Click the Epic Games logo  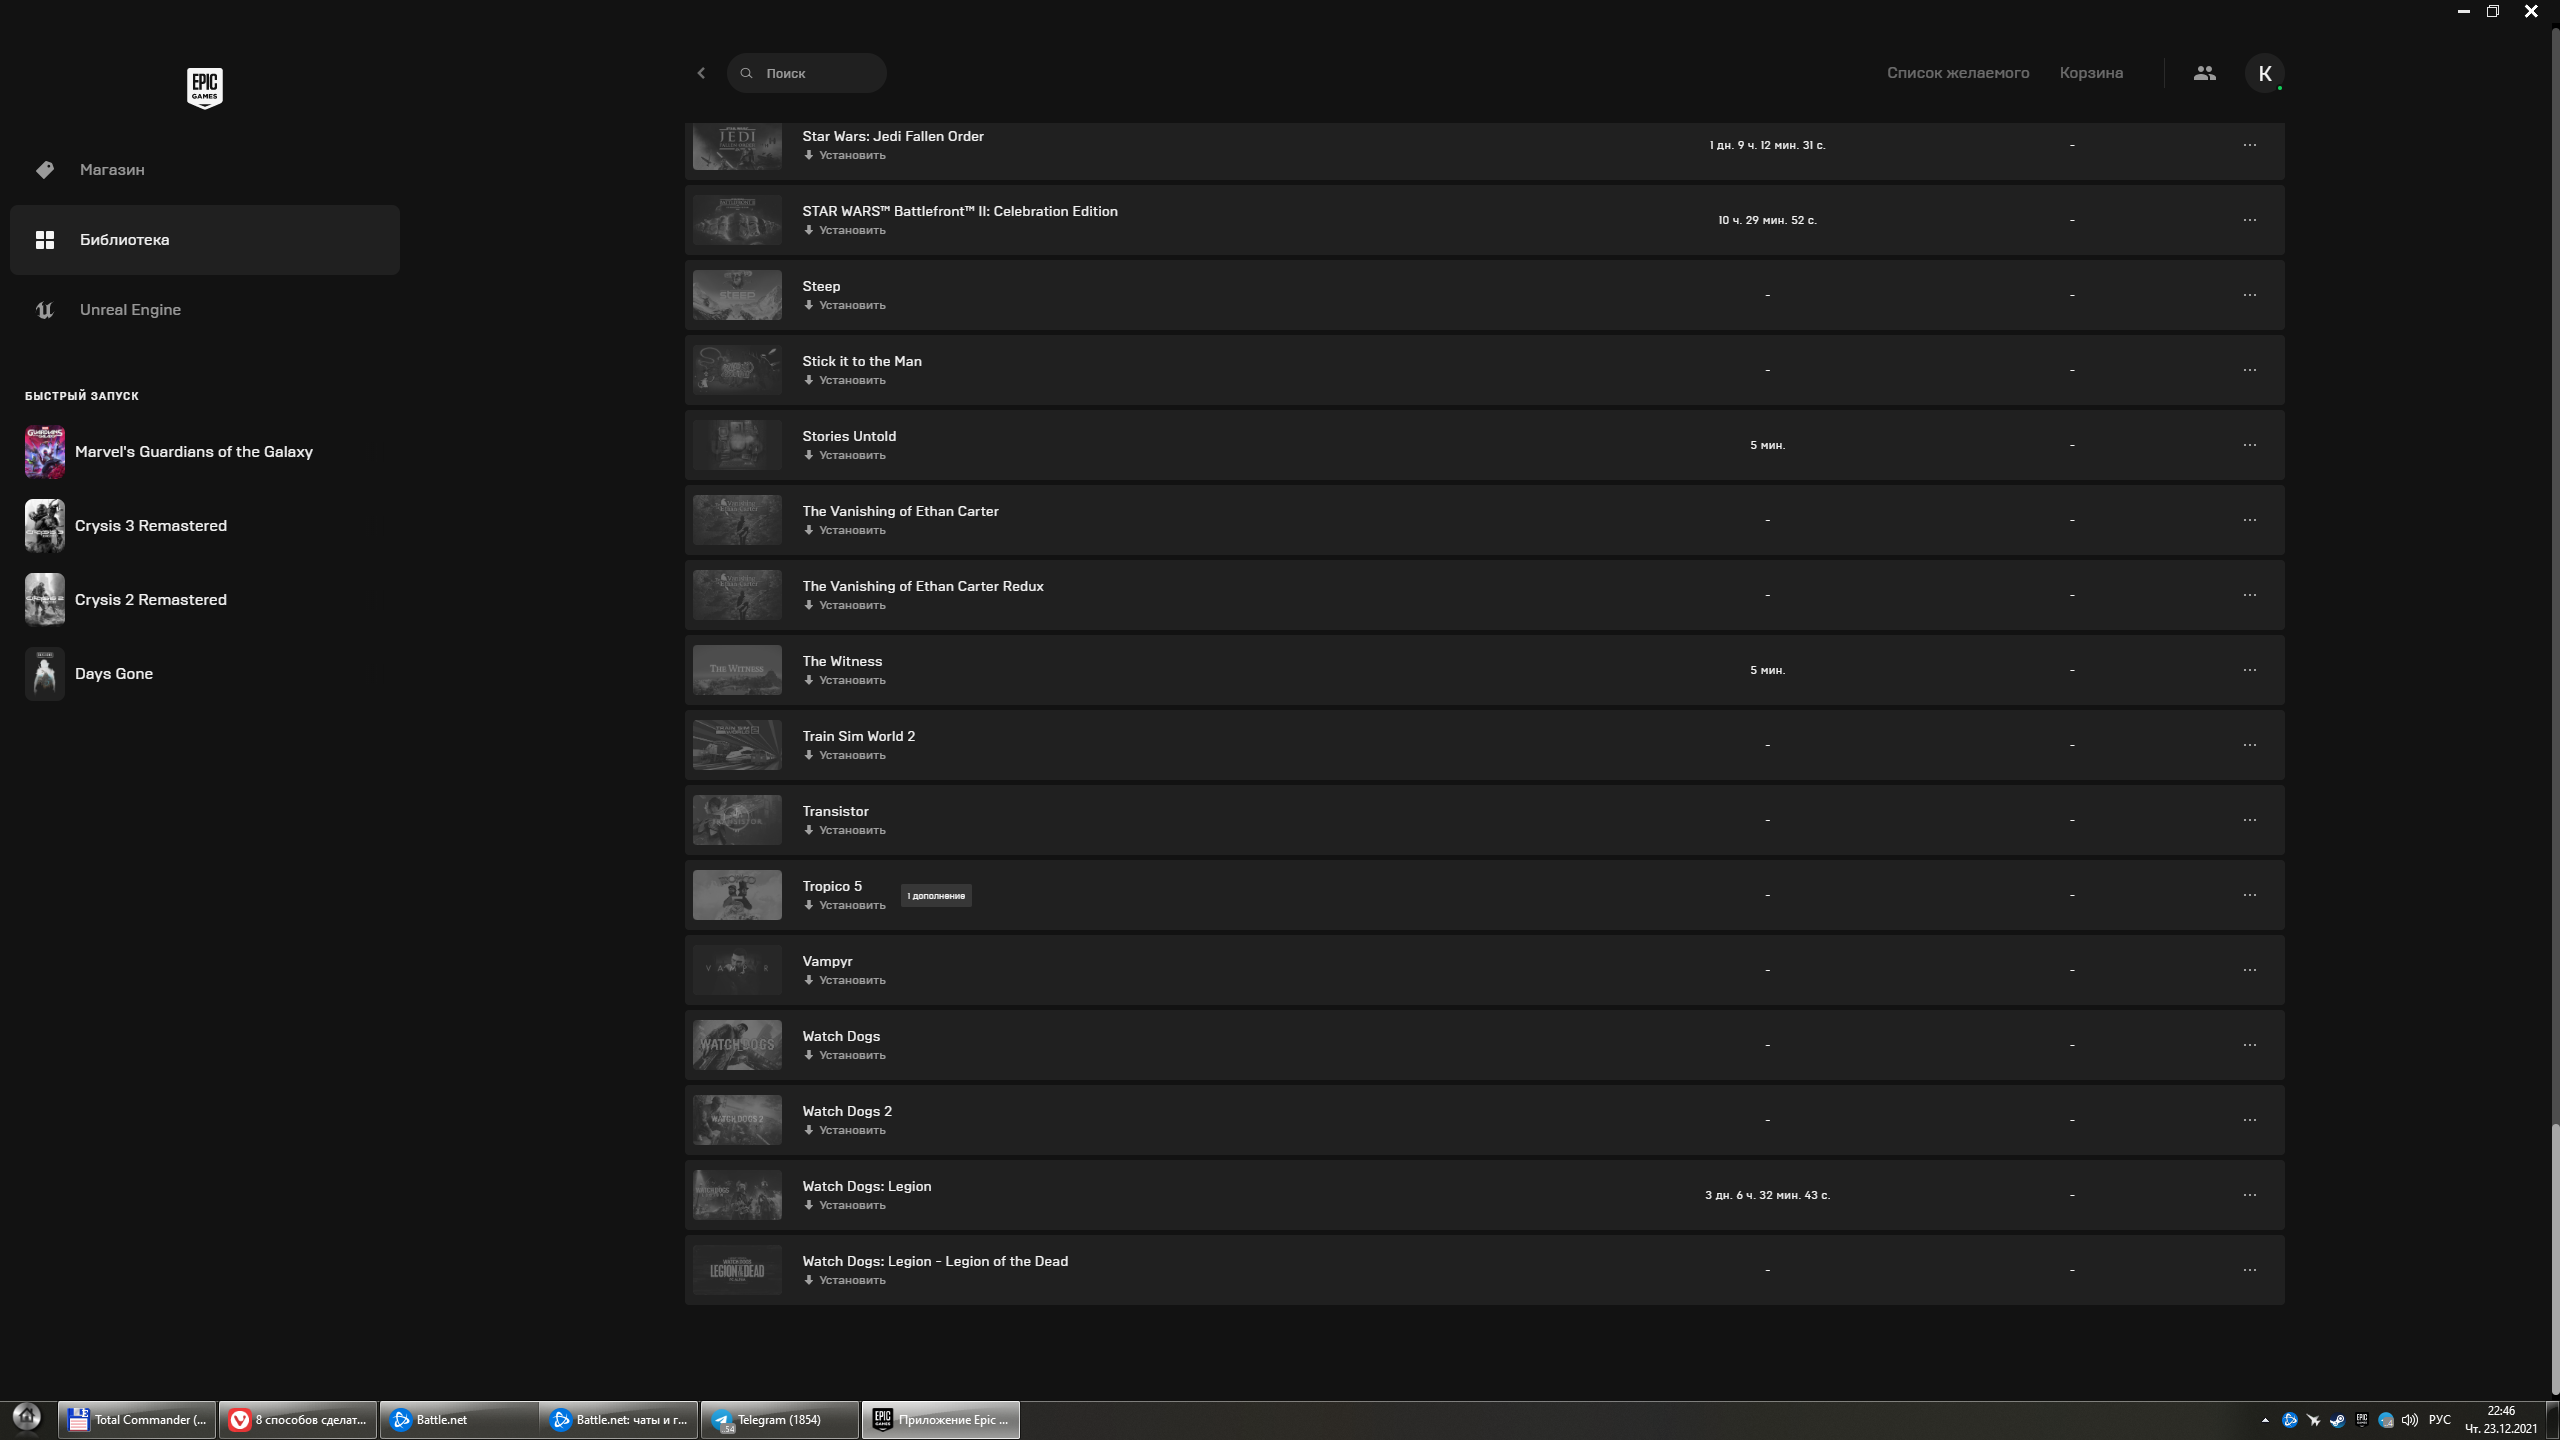pos(205,88)
